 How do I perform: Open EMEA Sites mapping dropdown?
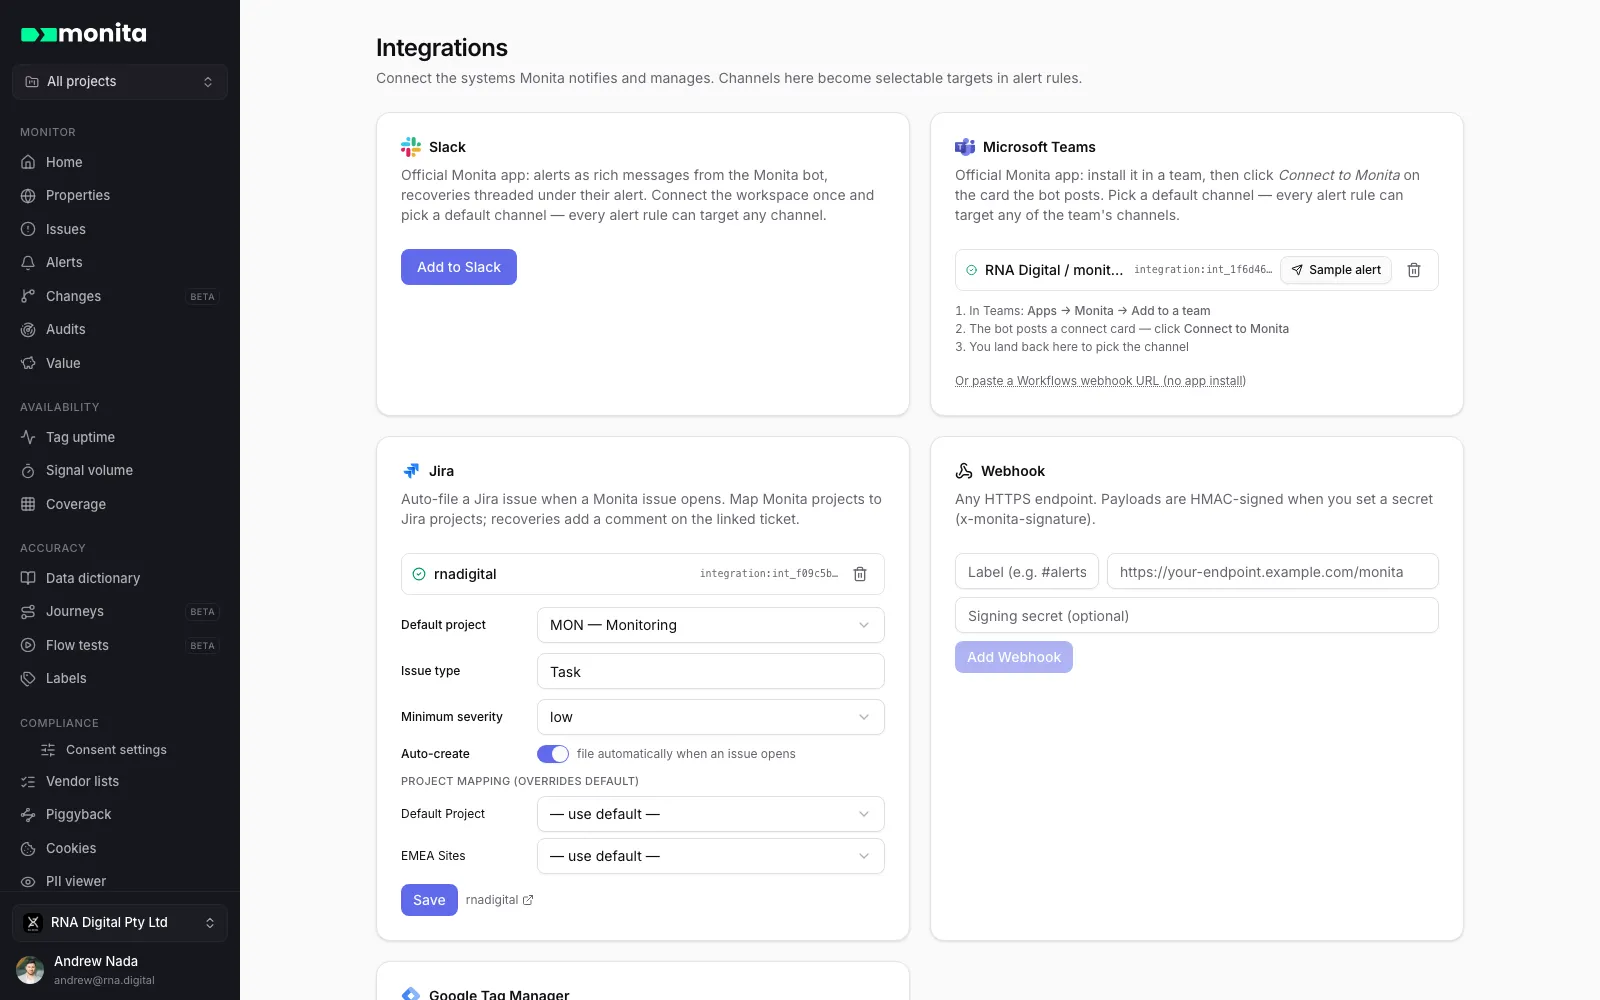pyautogui.click(x=711, y=856)
